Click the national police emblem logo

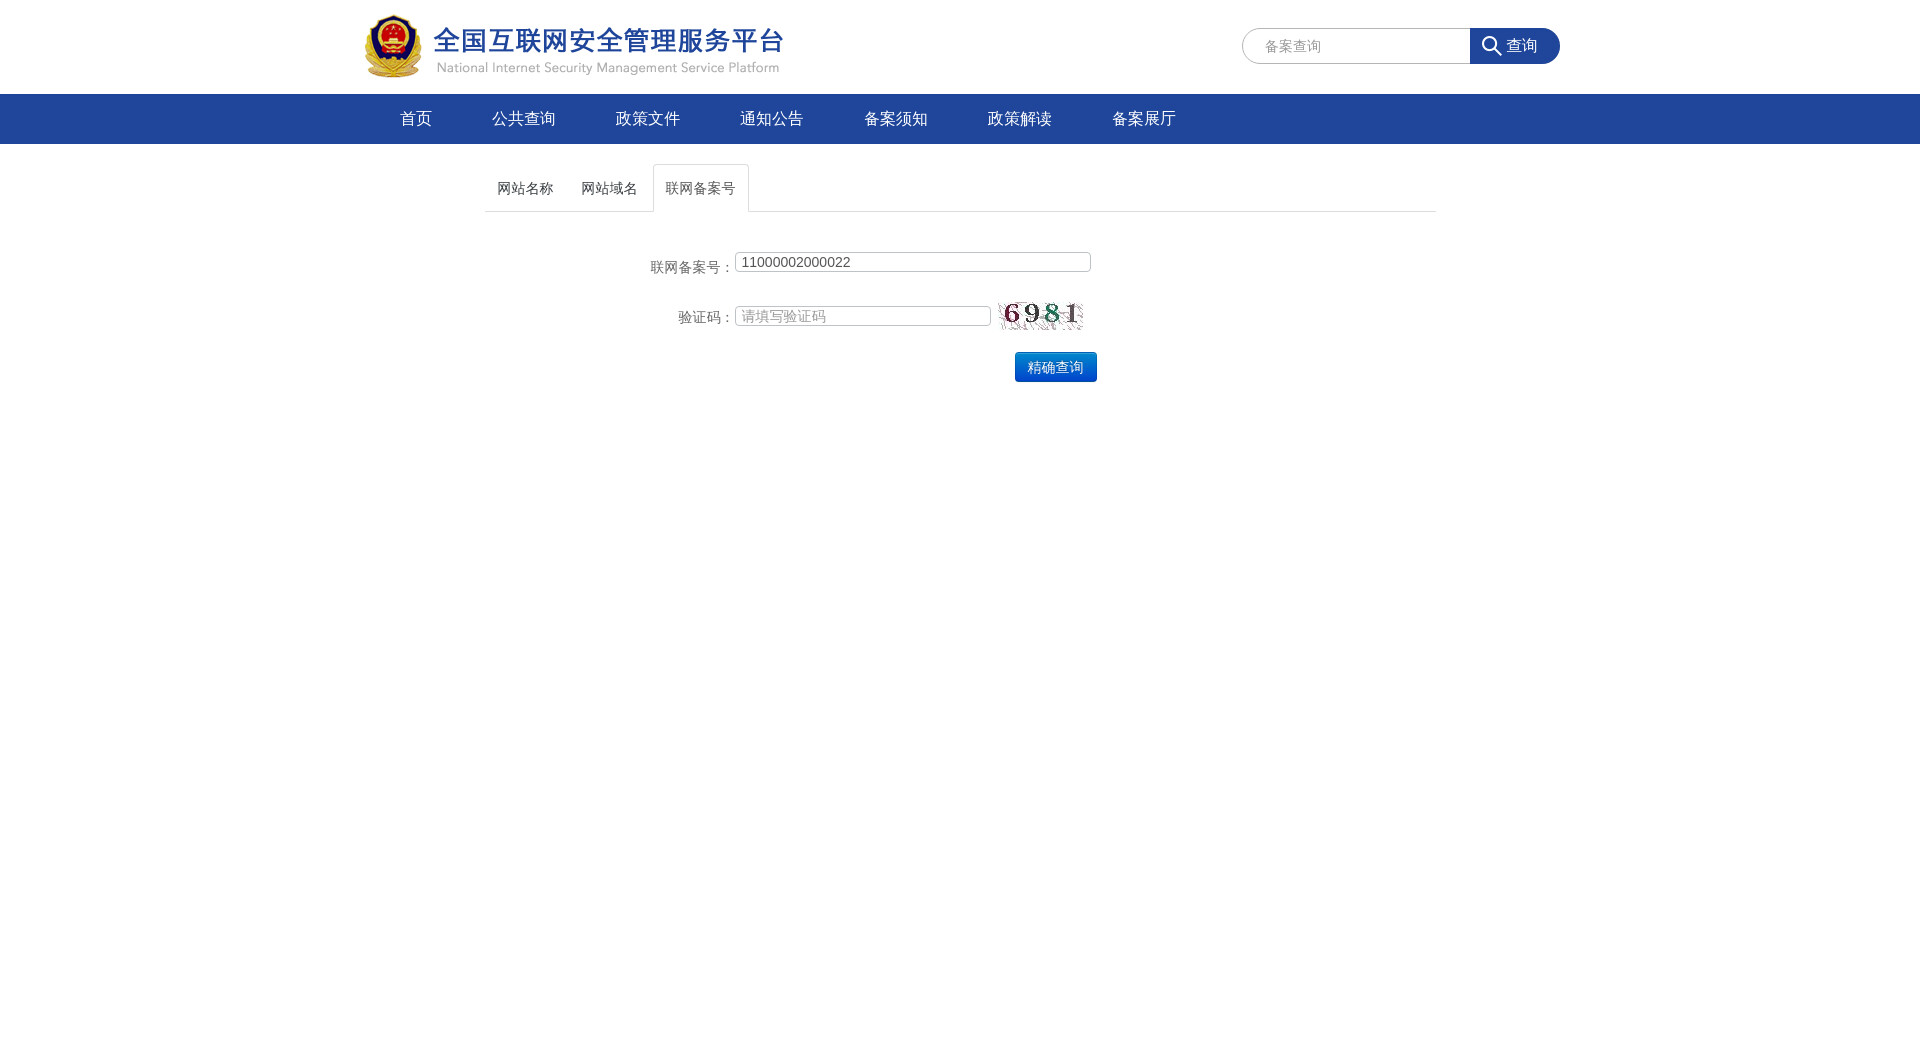[x=393, y=46]
